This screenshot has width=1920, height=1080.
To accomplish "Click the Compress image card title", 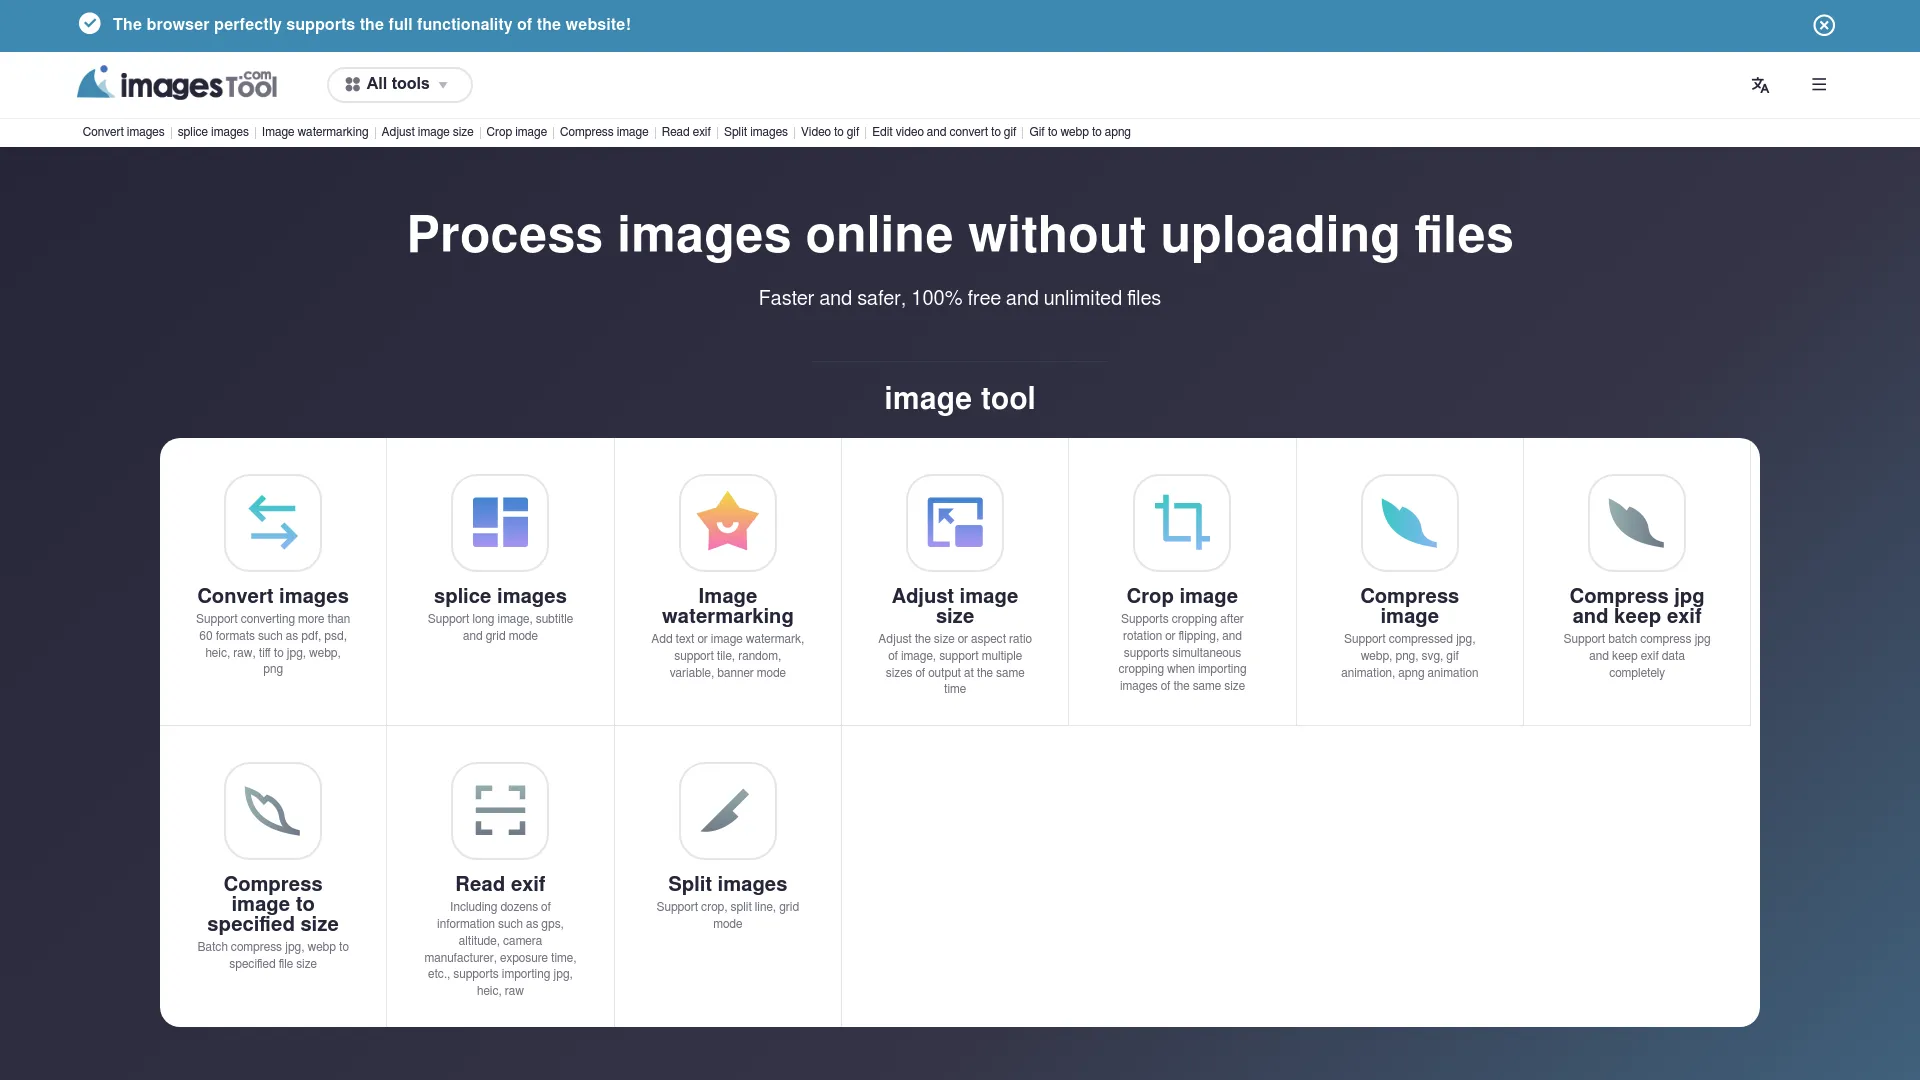I will 1410,606.
